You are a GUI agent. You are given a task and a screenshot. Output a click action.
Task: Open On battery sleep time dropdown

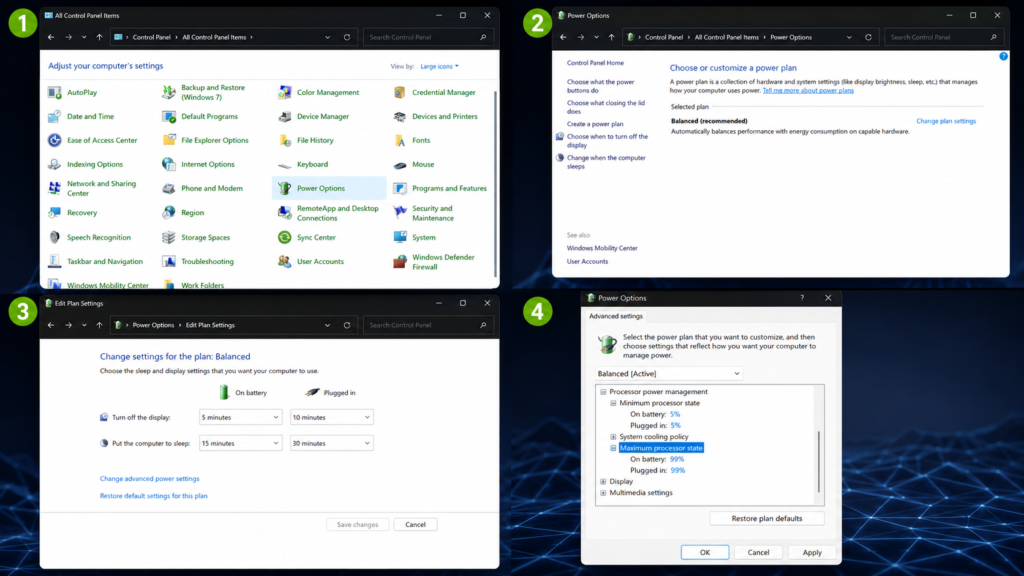[240, 443]
